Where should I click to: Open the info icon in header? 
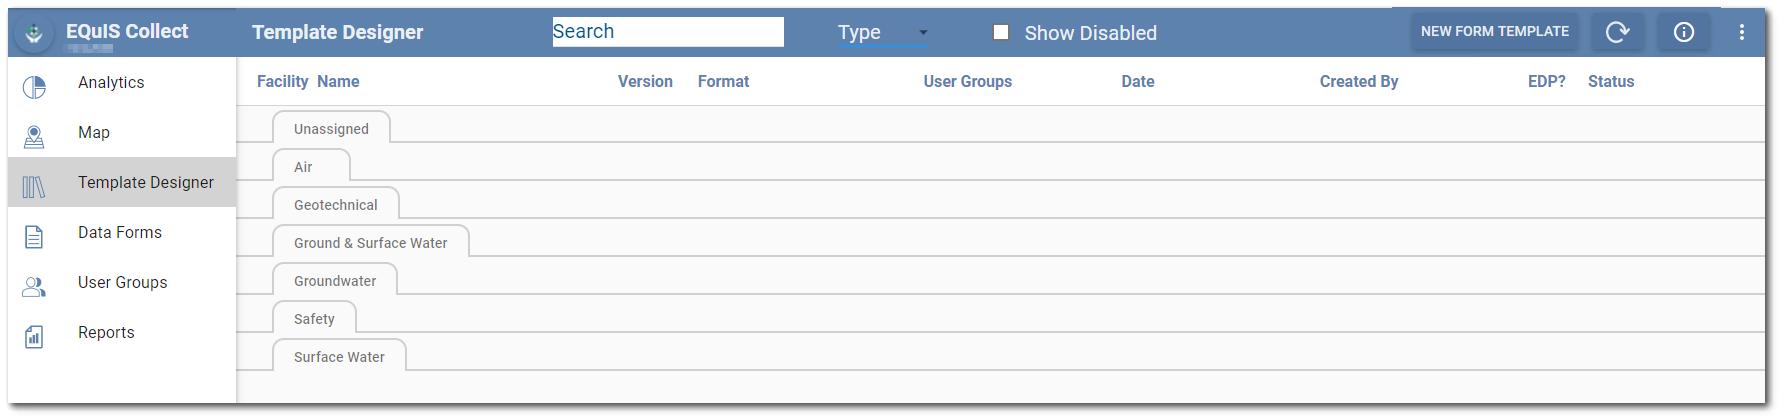[x=1684, y=32]
